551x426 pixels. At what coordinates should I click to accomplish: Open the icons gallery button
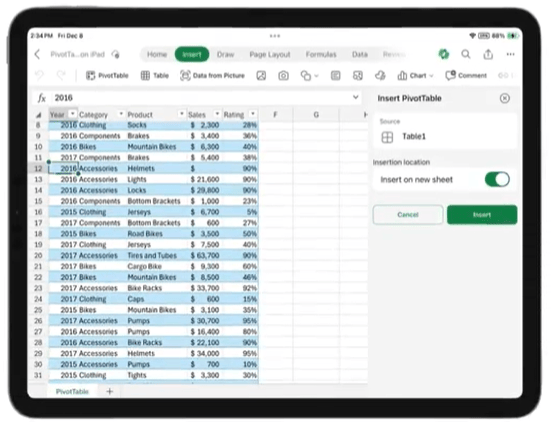tap(358, 76)
